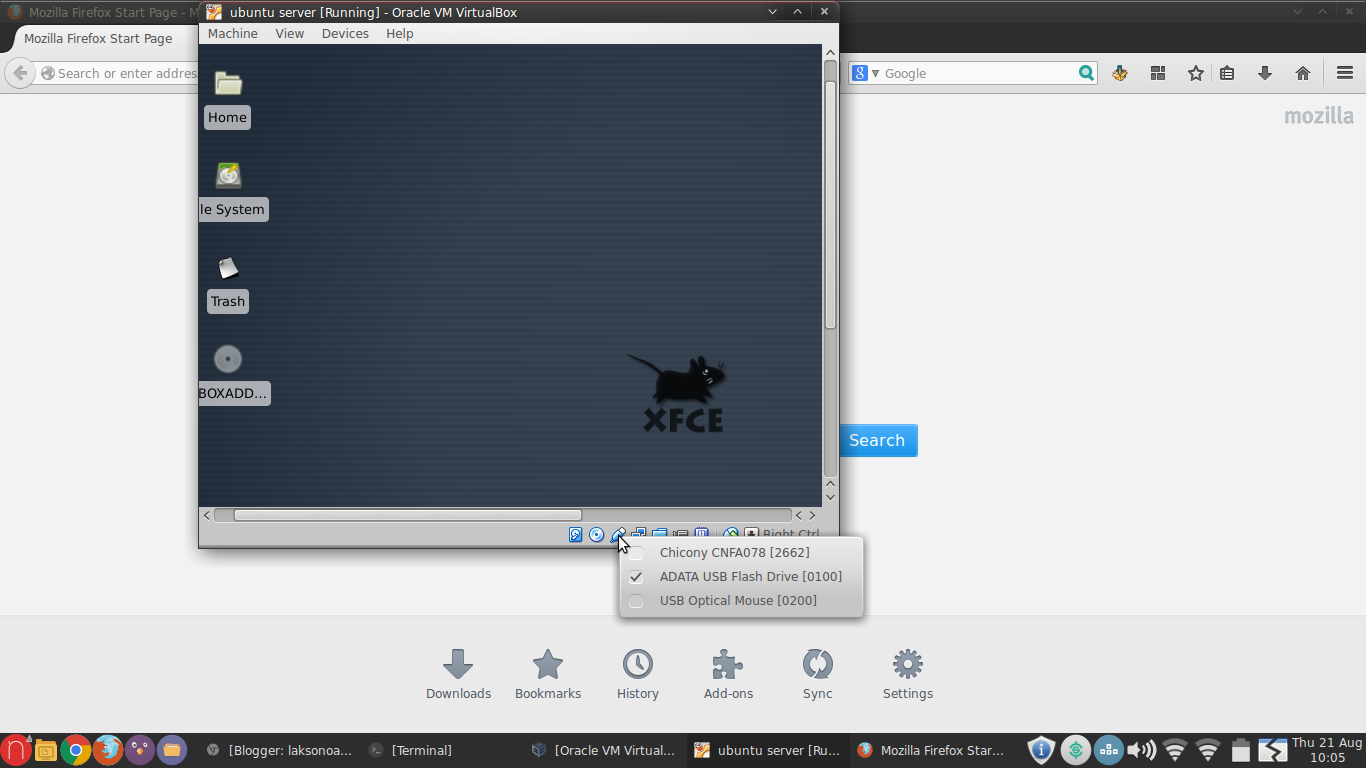Click the battery indicator in system tray
Screen dimensions: 1366x768
point(1241,750)
